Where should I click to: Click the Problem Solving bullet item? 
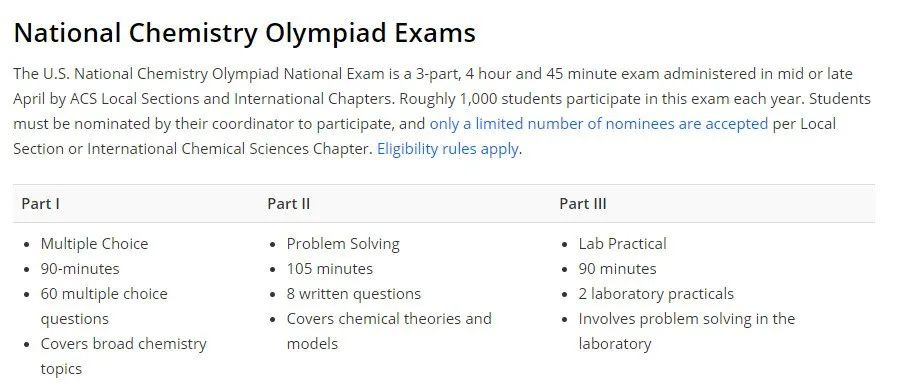pyautogui.click(x=343, y=244)
